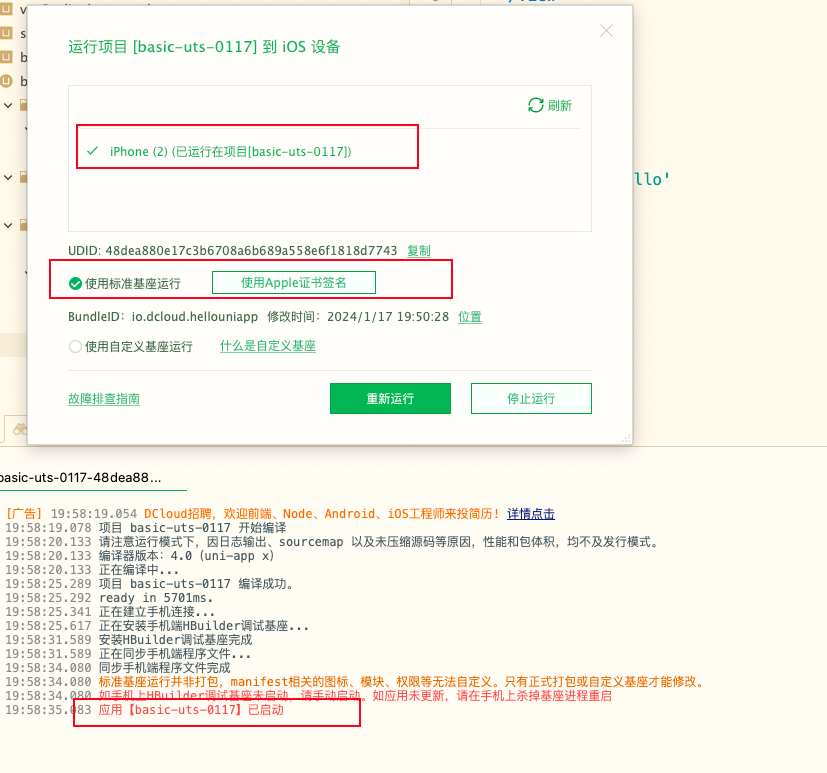Open 详情点击 link in console ad
This screenshot has height=773, width=827.
(531, 514)
